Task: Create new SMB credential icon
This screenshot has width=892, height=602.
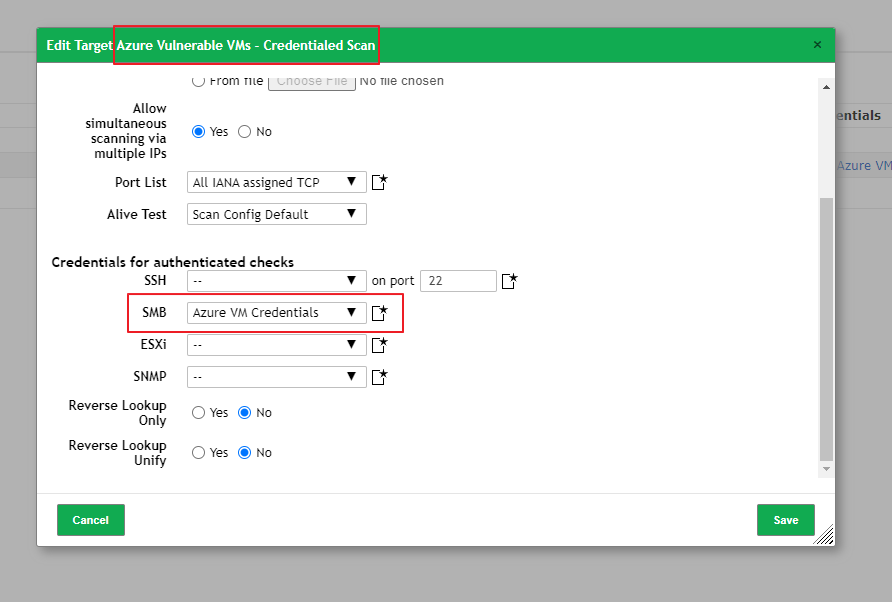Action: pos(379,312)
